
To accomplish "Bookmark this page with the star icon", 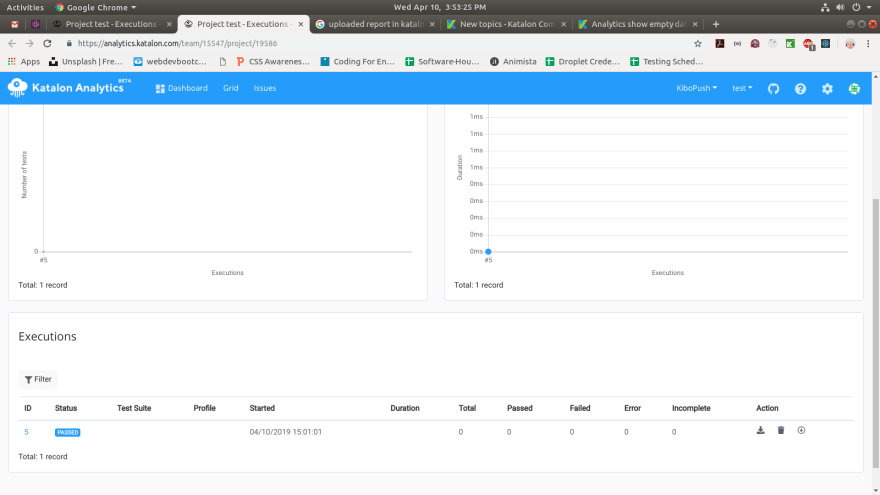I will (x=698, y=43).
